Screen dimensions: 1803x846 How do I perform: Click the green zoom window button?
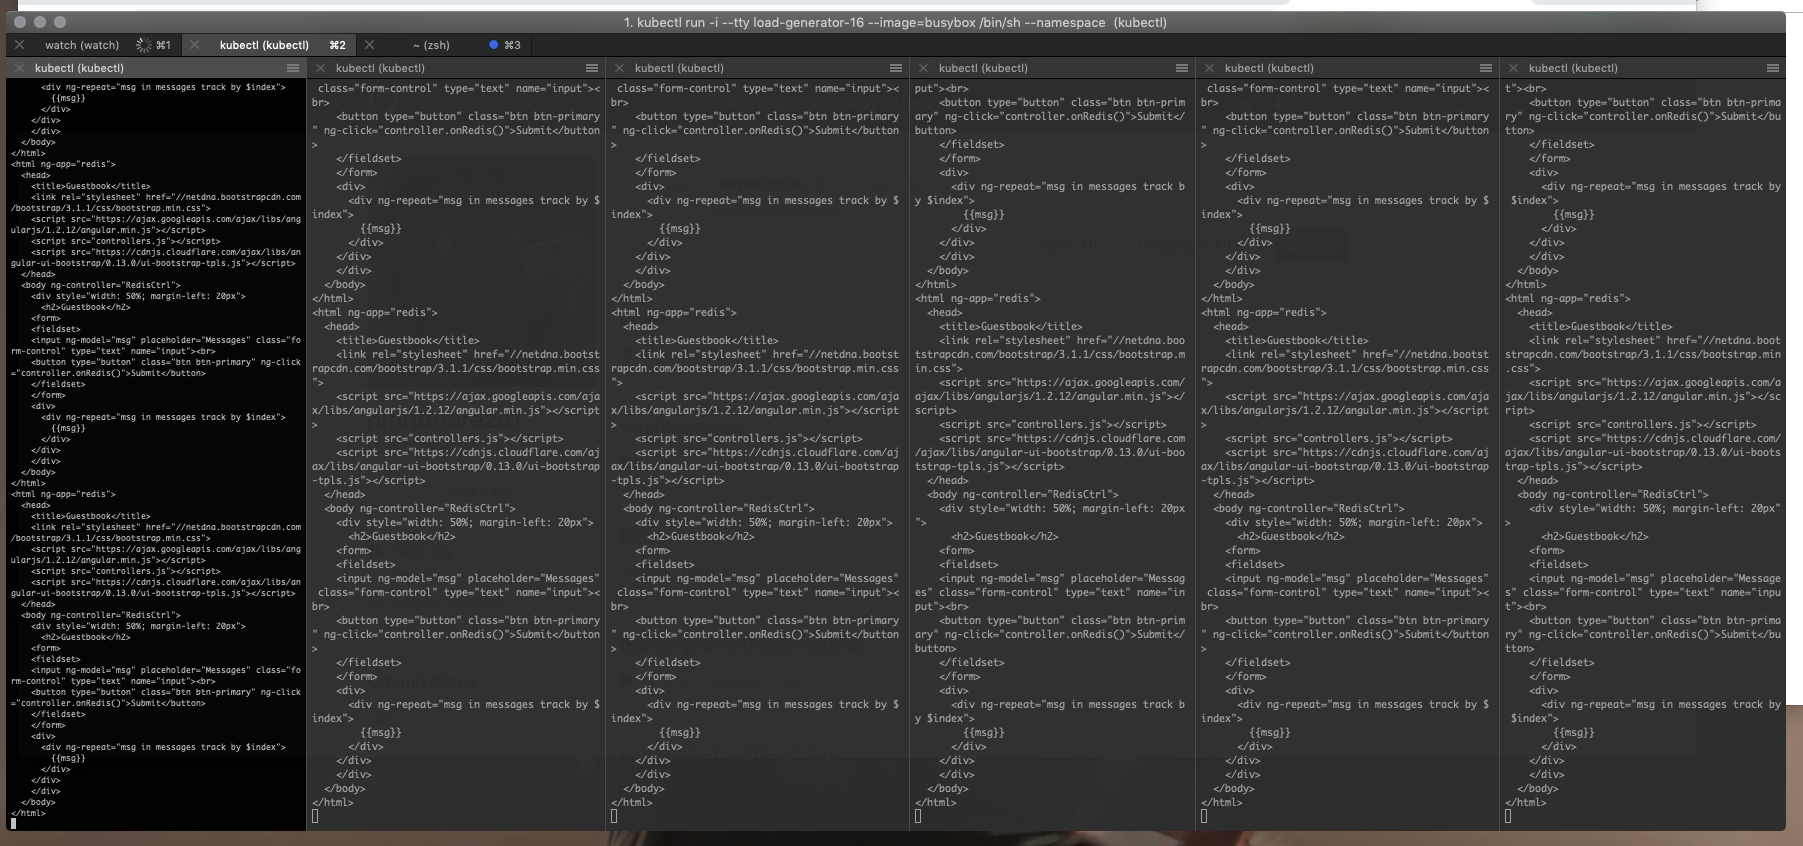click(x=60, y=22)
